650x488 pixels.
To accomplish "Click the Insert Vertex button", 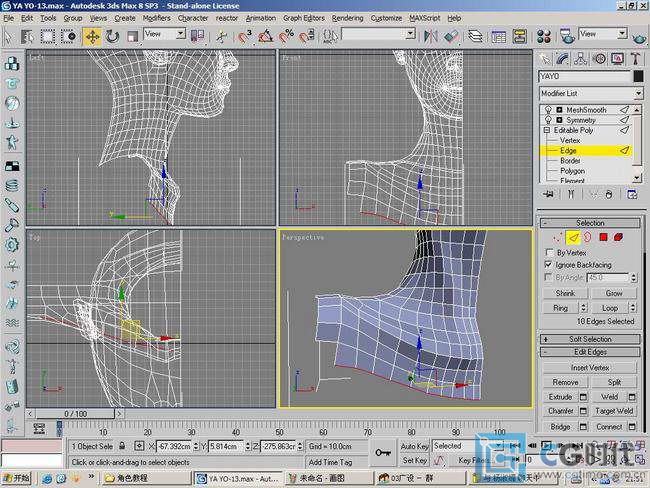I will [589, 368].
